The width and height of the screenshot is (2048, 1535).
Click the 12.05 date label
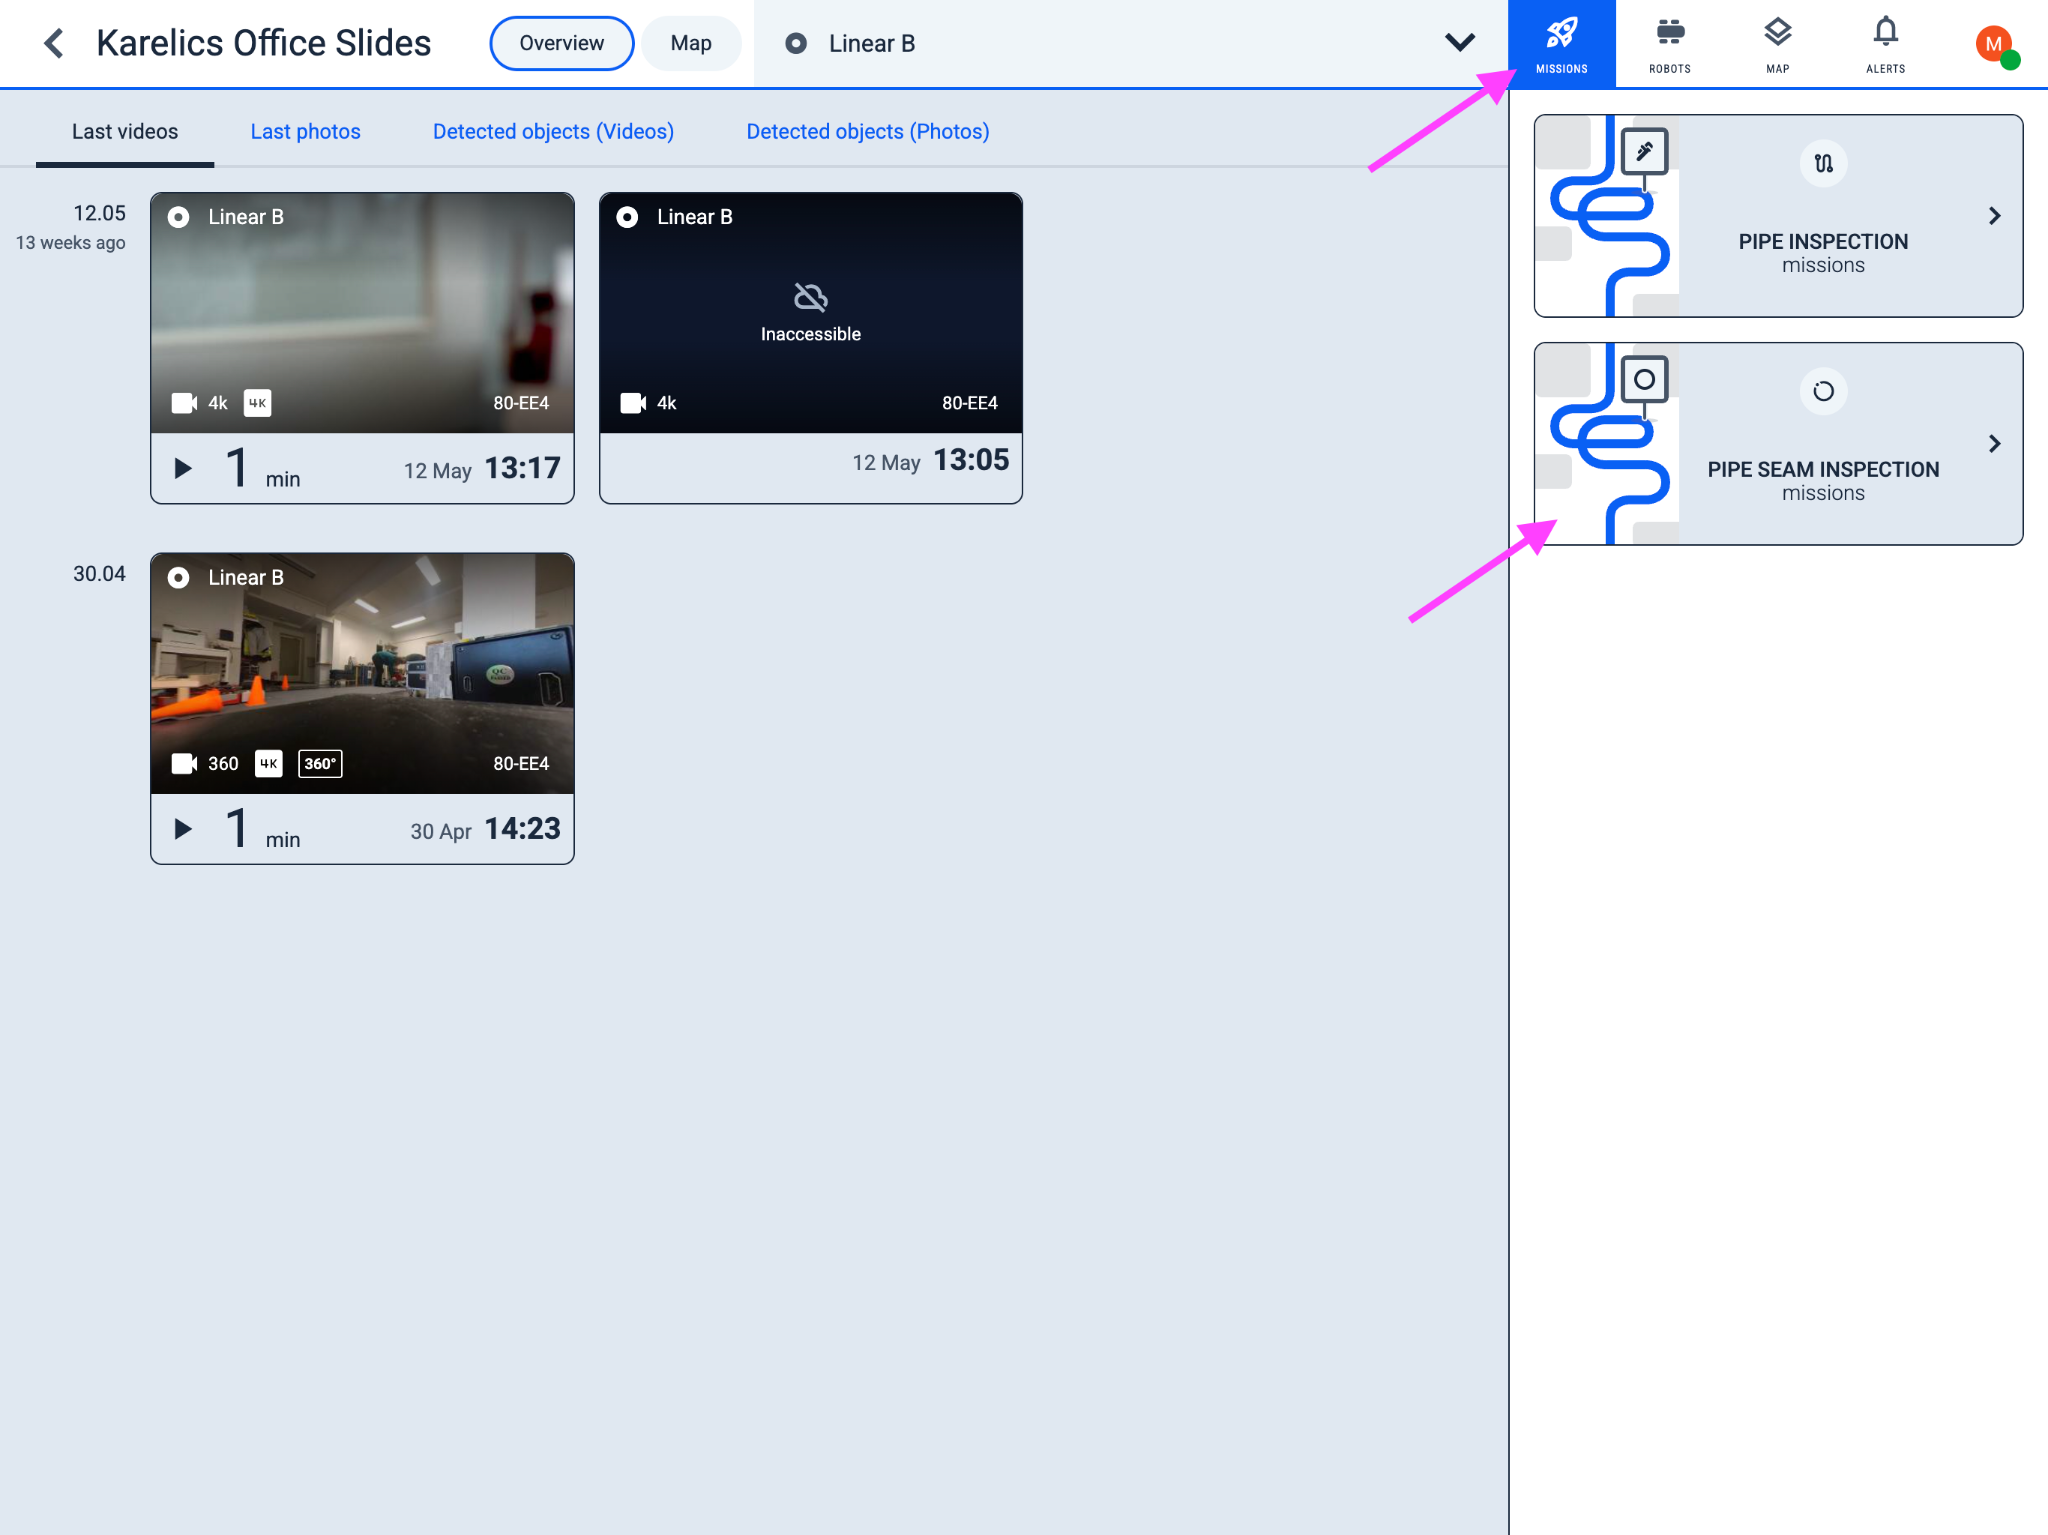pyautogui.click(x=99, y=213)
